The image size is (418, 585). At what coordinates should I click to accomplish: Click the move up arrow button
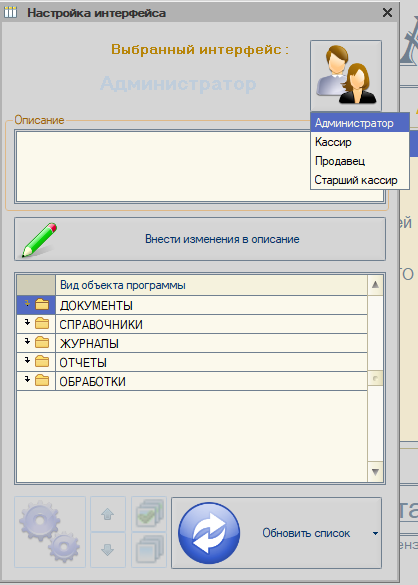tap(108, 514)
